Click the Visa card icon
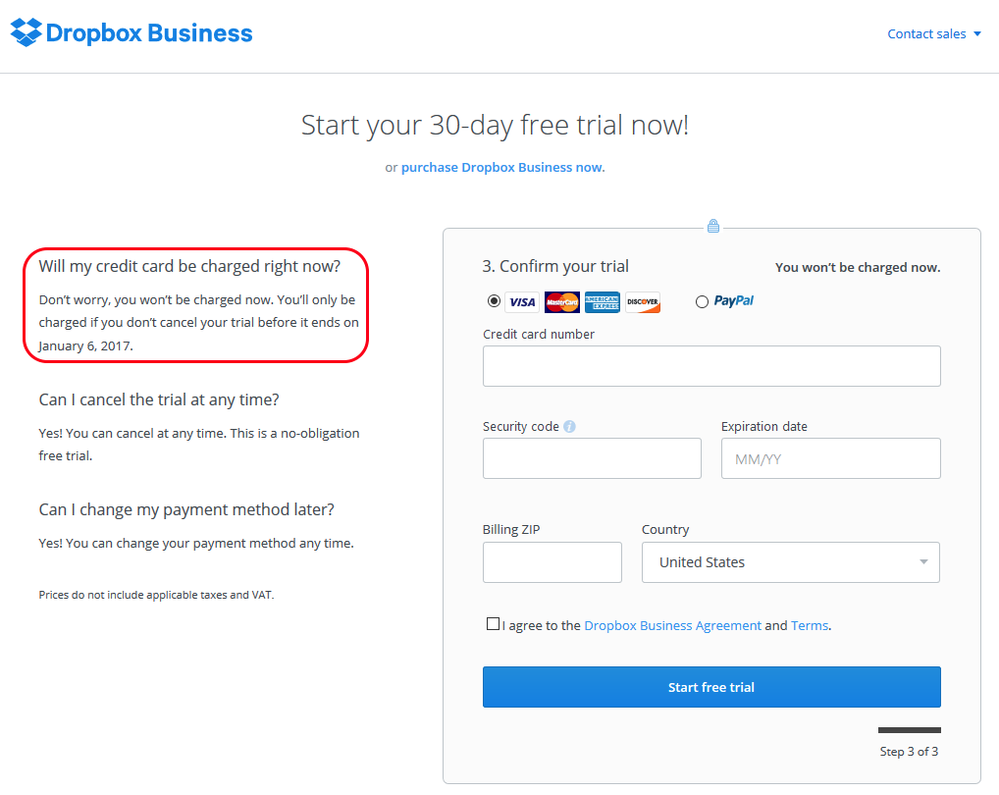The image size is (999, 795). click(521, 302)
